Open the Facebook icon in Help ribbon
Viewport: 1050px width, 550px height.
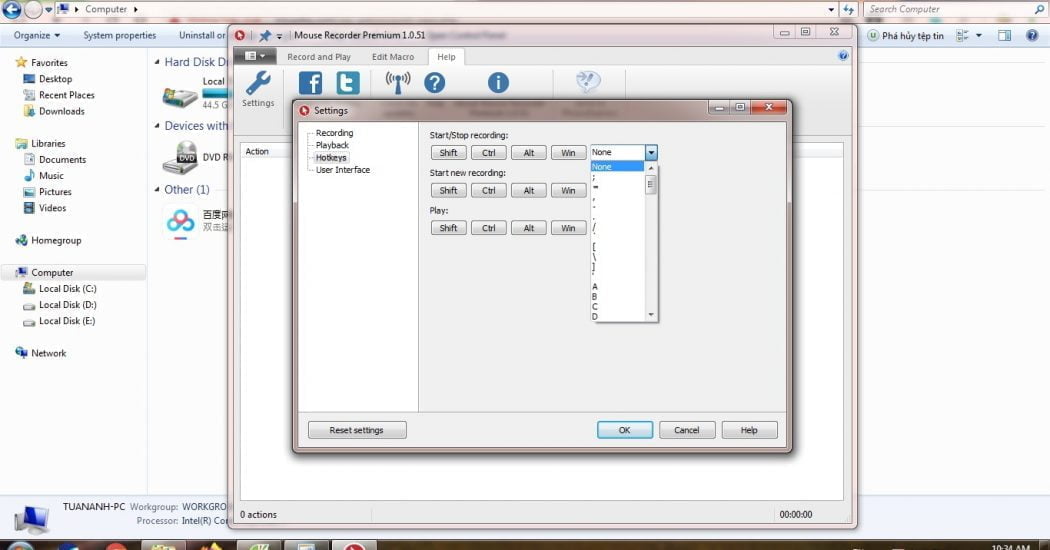pyautogui.click(x=310, y=83)
